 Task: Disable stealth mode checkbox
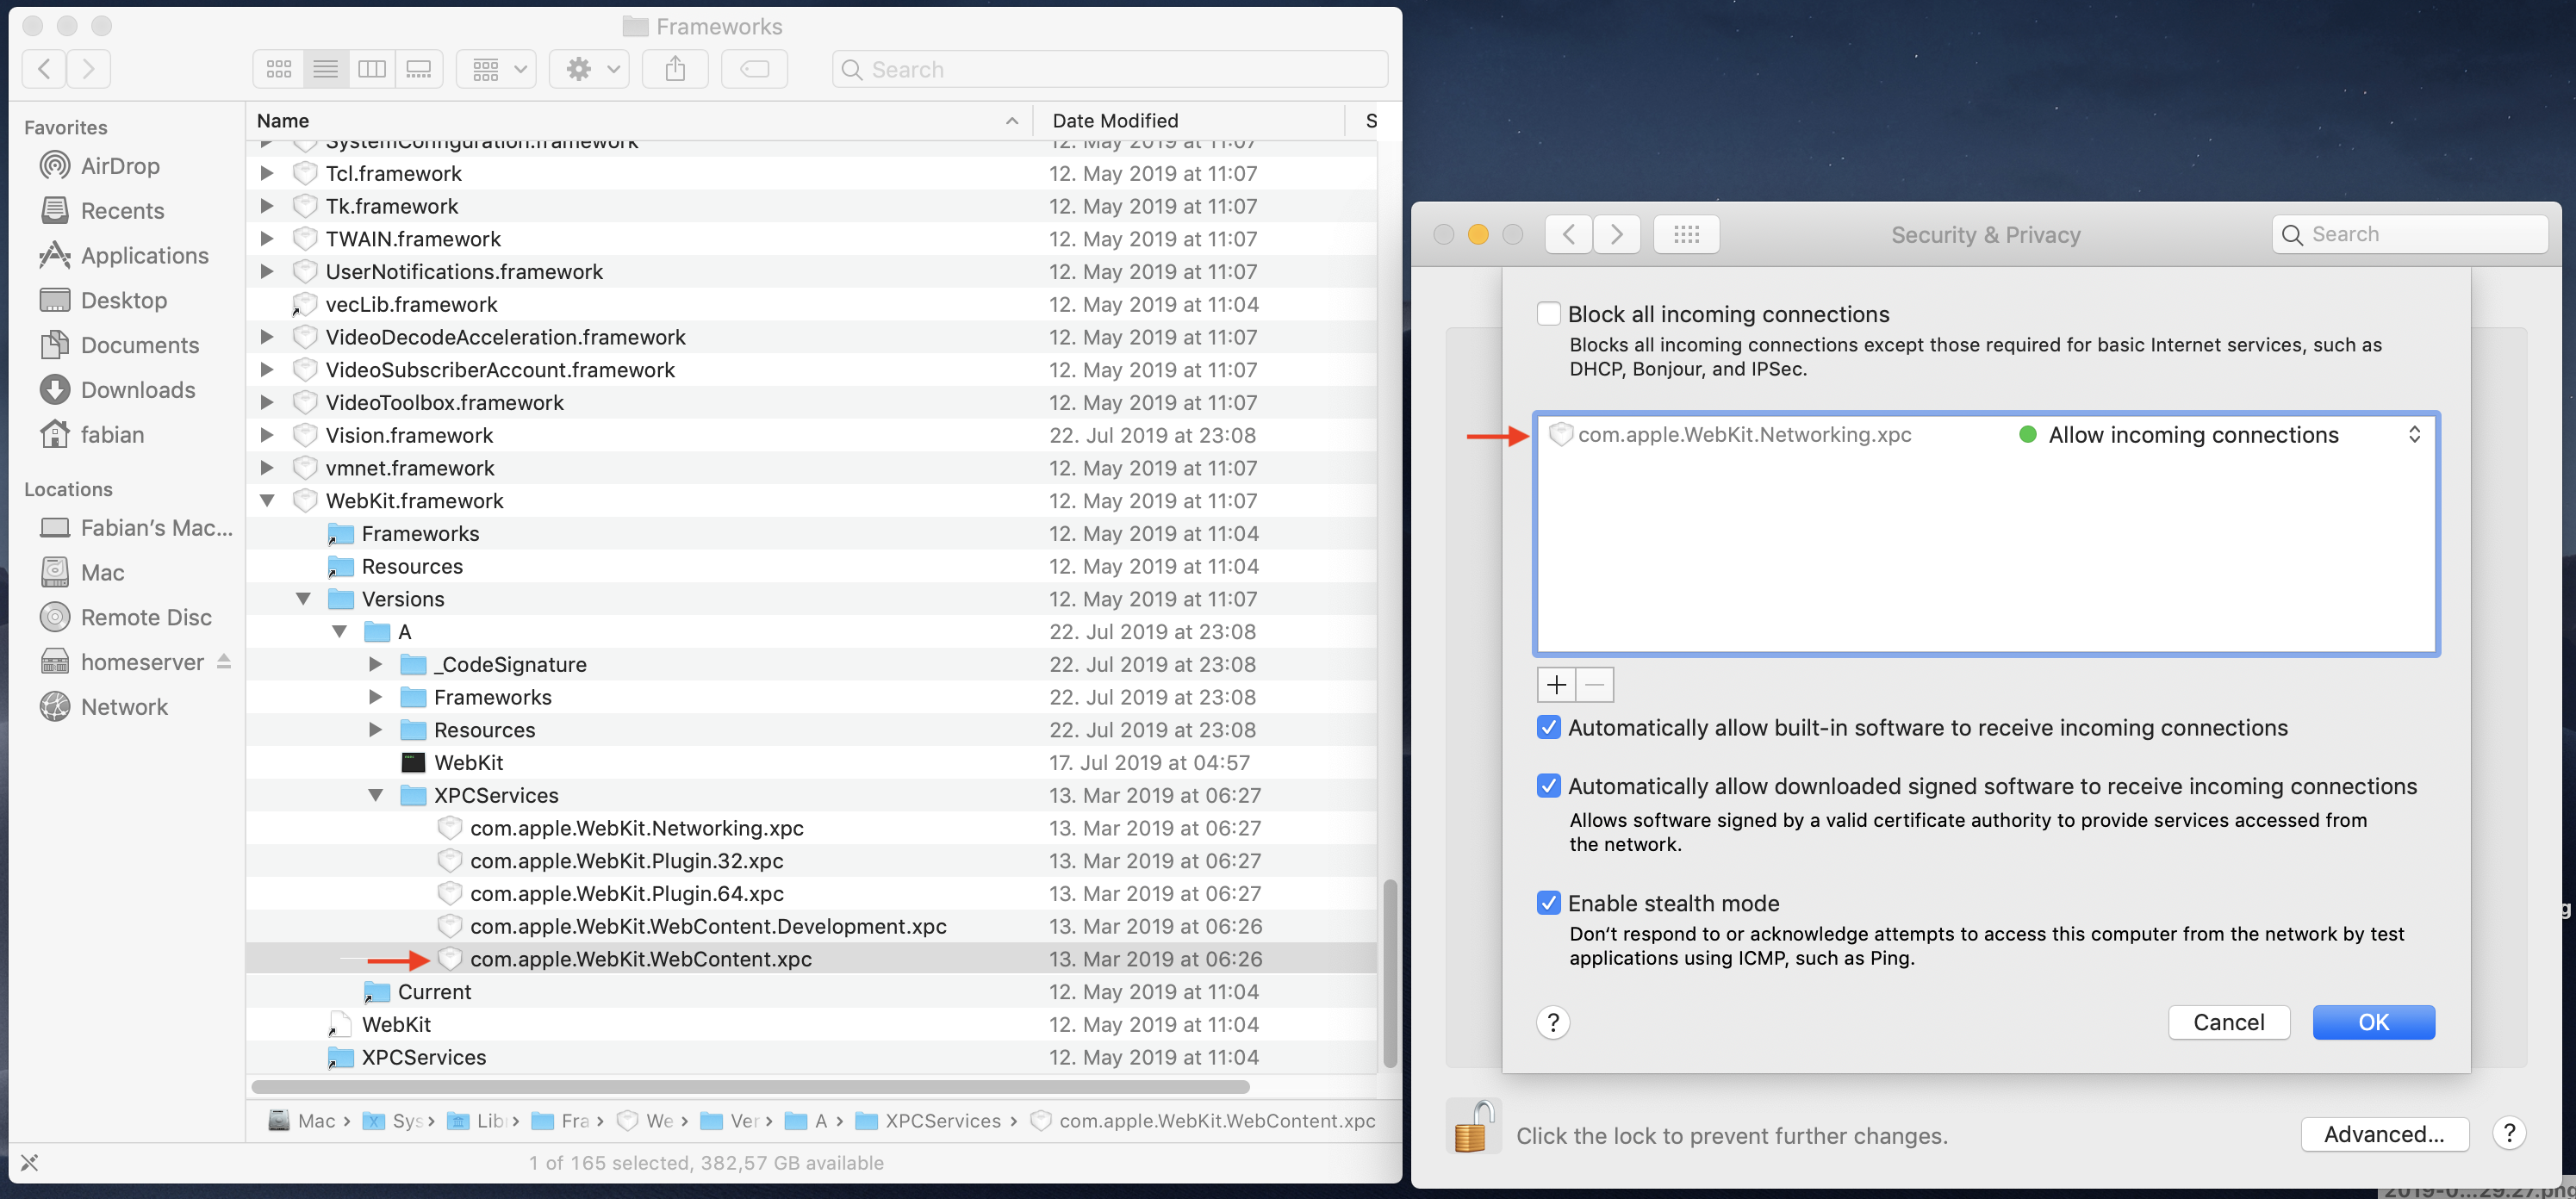click(1548, 903)
